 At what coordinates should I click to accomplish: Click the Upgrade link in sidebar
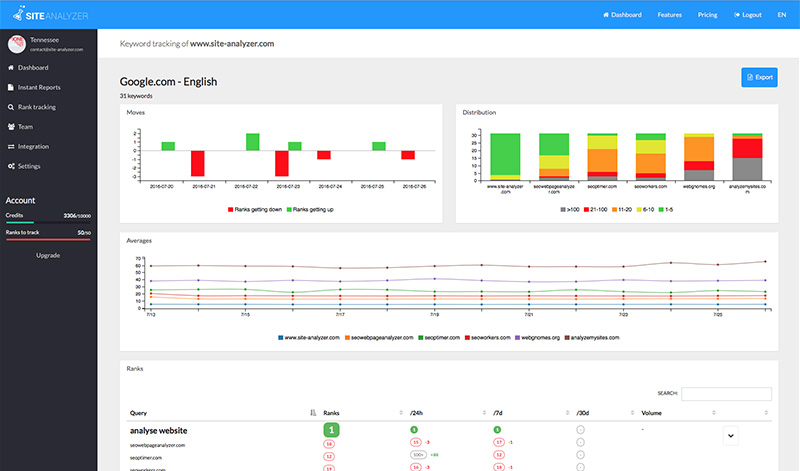click(x=48, y=255)
